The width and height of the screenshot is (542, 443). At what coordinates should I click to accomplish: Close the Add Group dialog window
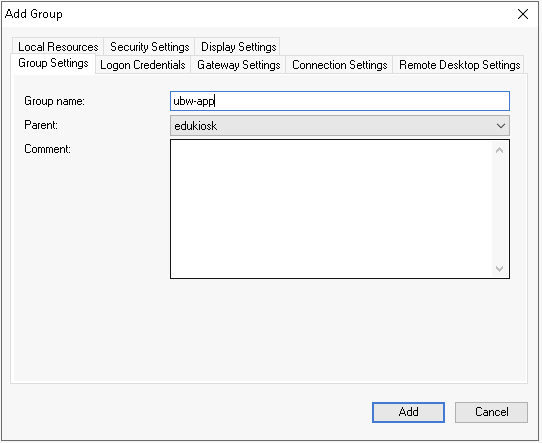523,15
